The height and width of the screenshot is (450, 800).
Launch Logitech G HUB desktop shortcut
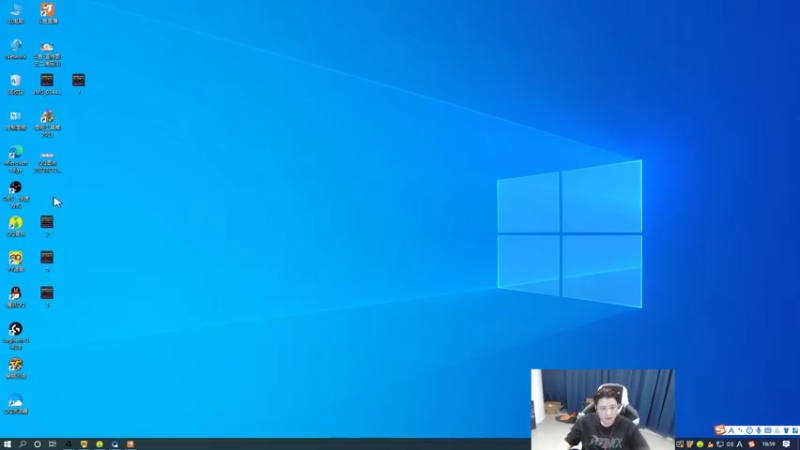click(x=16, y=336)
